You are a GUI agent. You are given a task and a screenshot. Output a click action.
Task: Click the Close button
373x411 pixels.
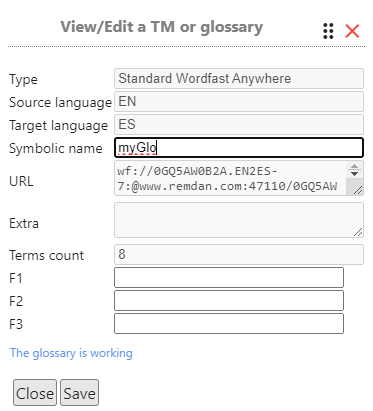coord(35,393)
